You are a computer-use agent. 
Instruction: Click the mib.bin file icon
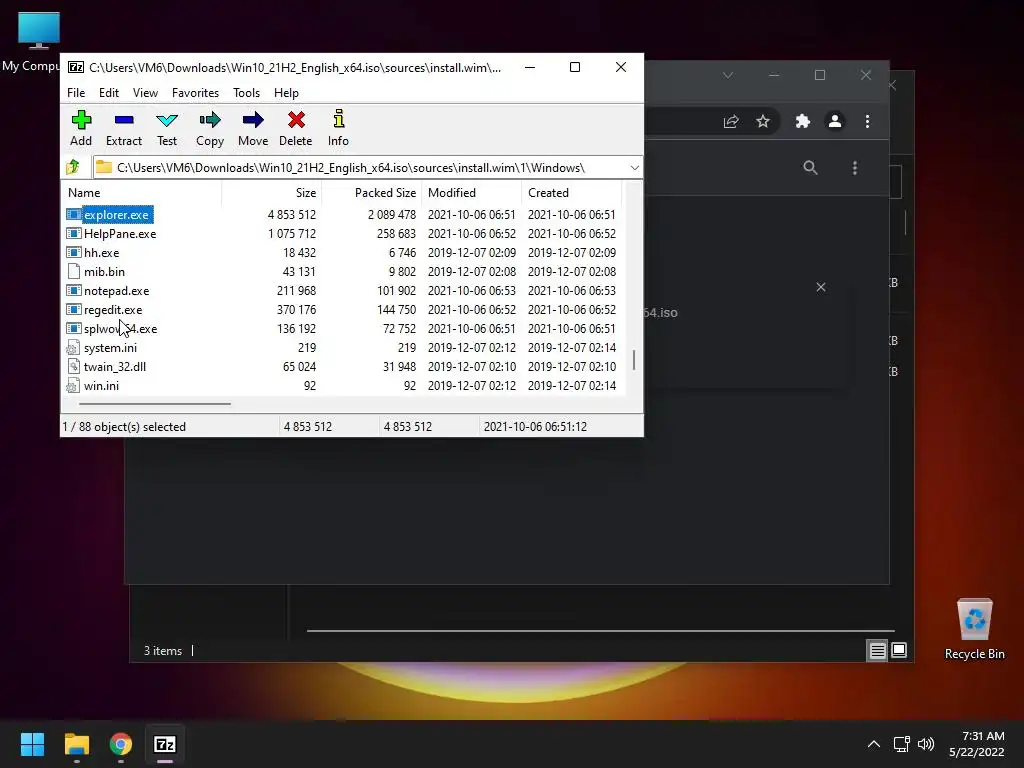click(74, 271)
